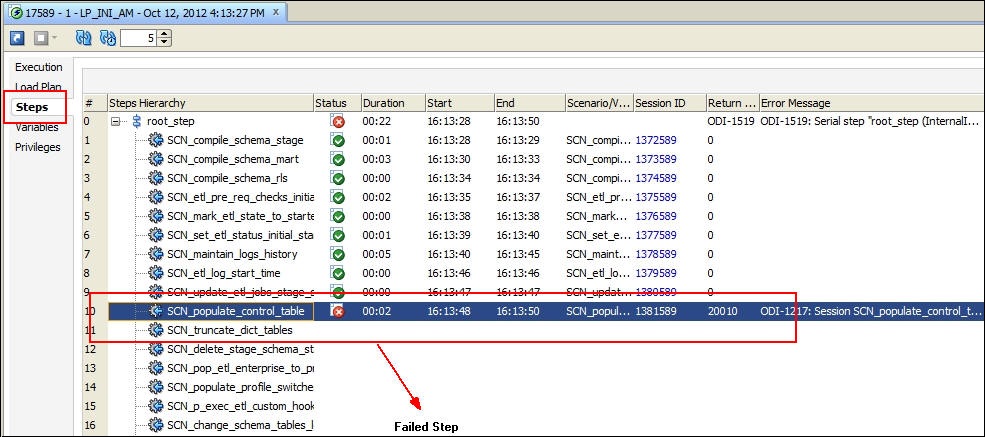Click the 00:22 duration for root_step
The image size is (985, 437).
click(x=374, y=121)
